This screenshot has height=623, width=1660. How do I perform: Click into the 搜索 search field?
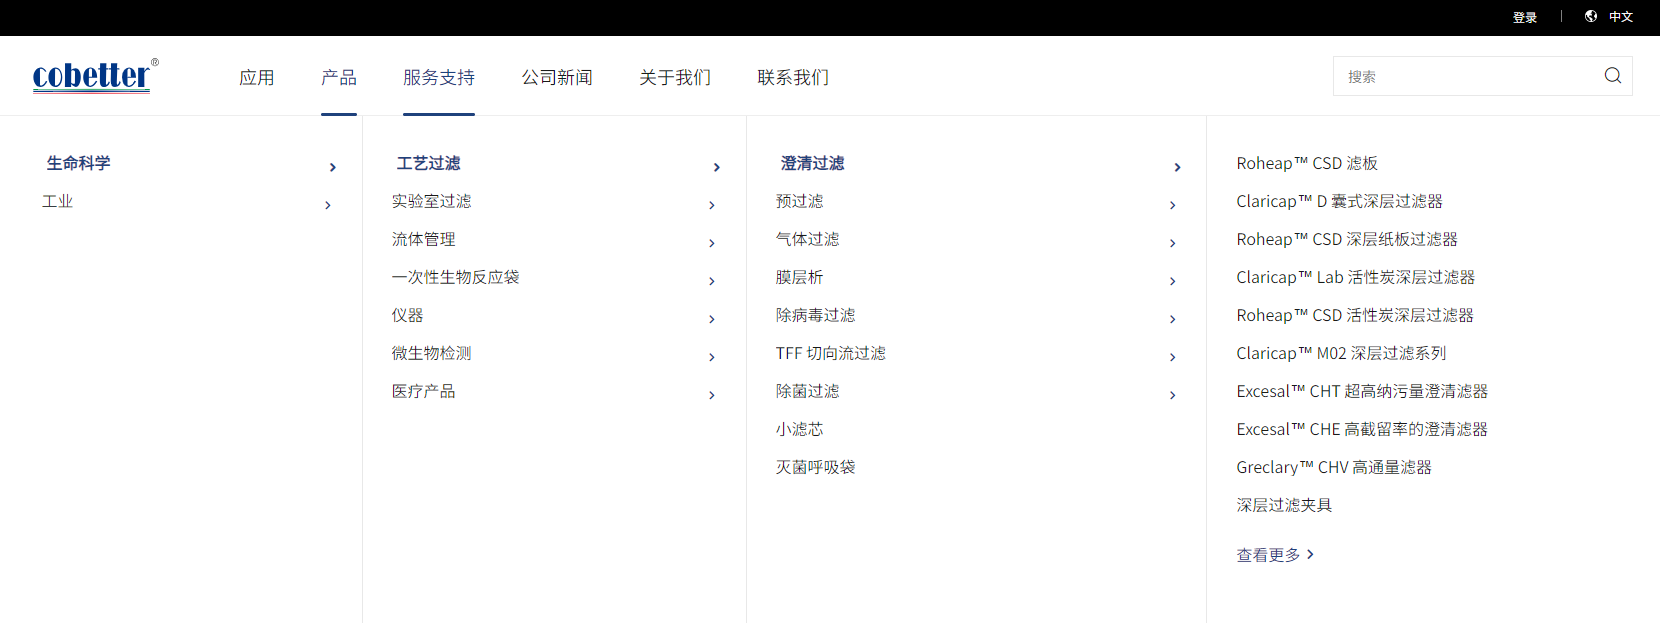pos(1465,76)
